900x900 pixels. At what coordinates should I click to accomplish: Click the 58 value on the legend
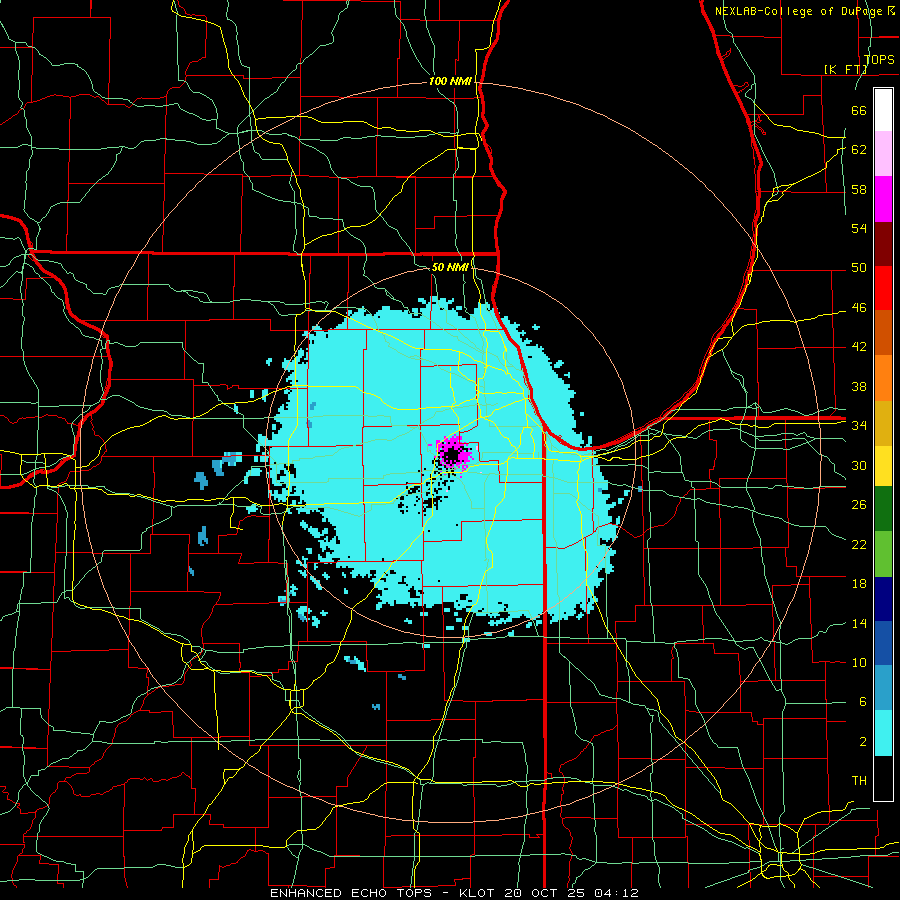859,189
